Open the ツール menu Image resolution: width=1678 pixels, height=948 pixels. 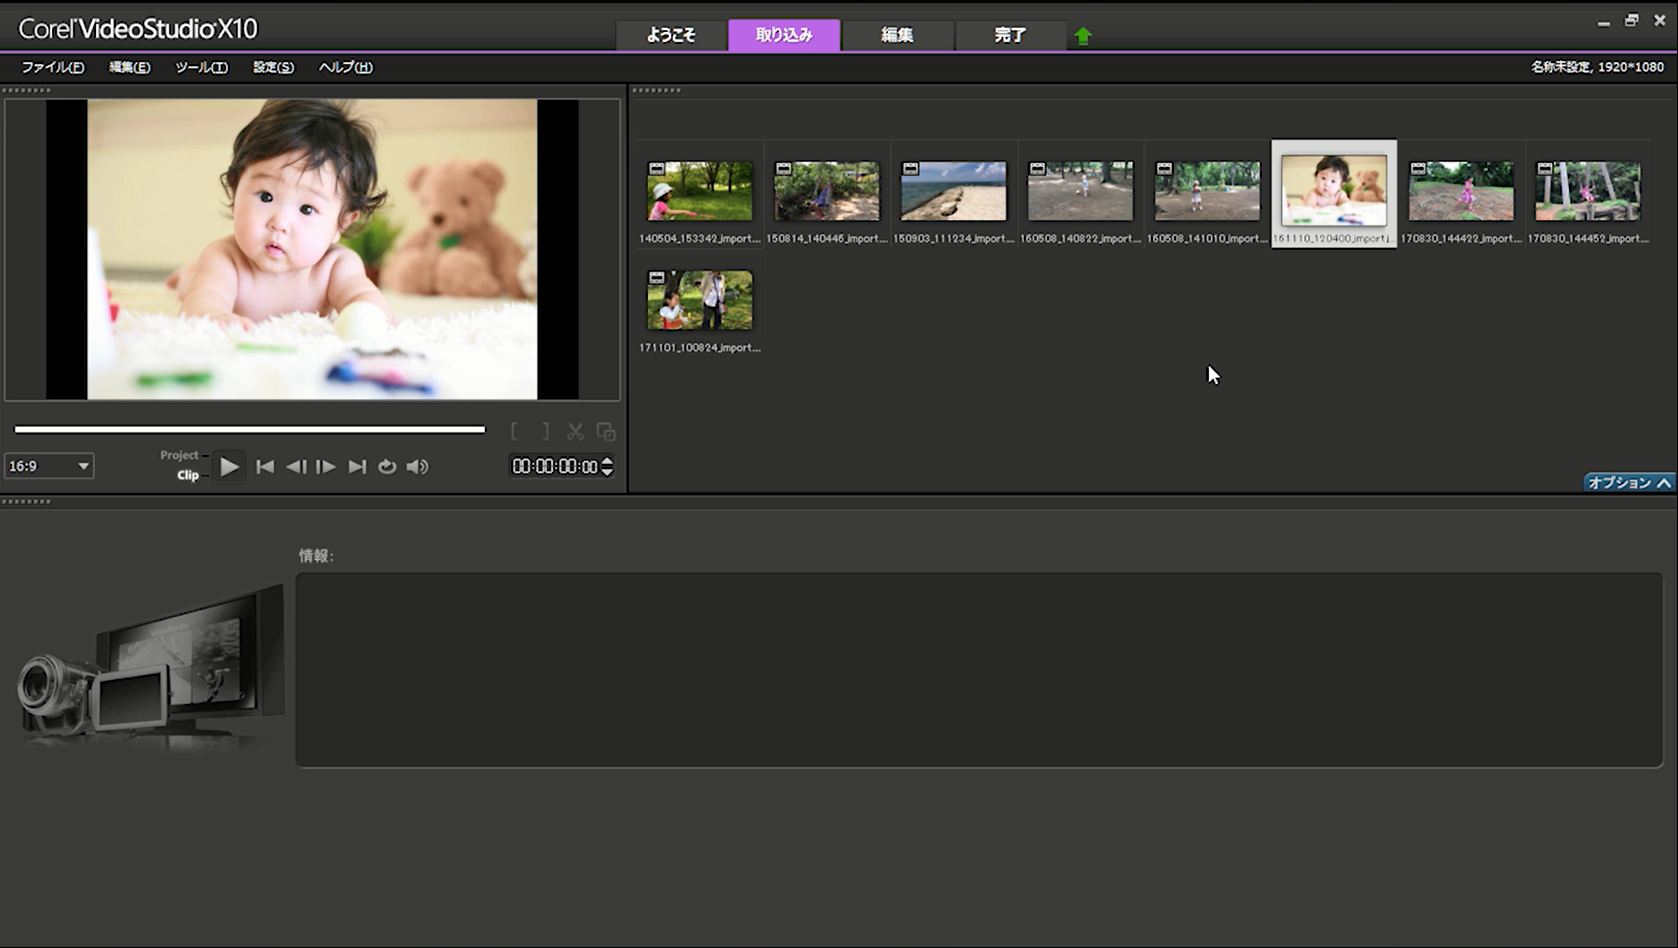coord(201,67)
